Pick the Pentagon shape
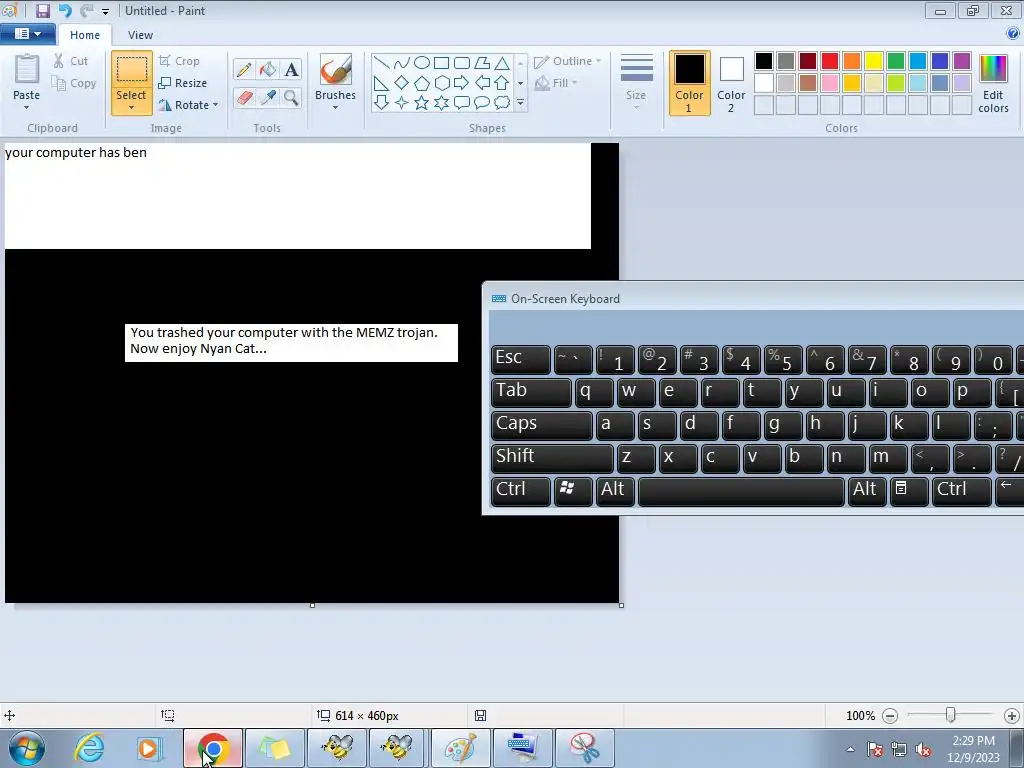Screen dimensions: 1024x768 click(422, 83)
